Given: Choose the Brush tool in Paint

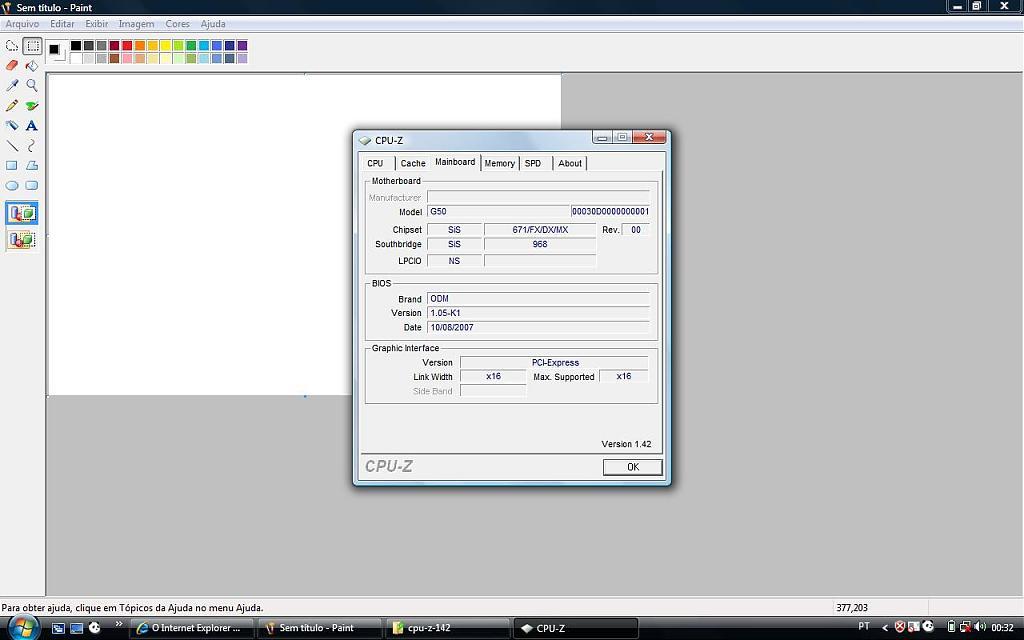Looking at the screenshot, I should pos(32,105).
